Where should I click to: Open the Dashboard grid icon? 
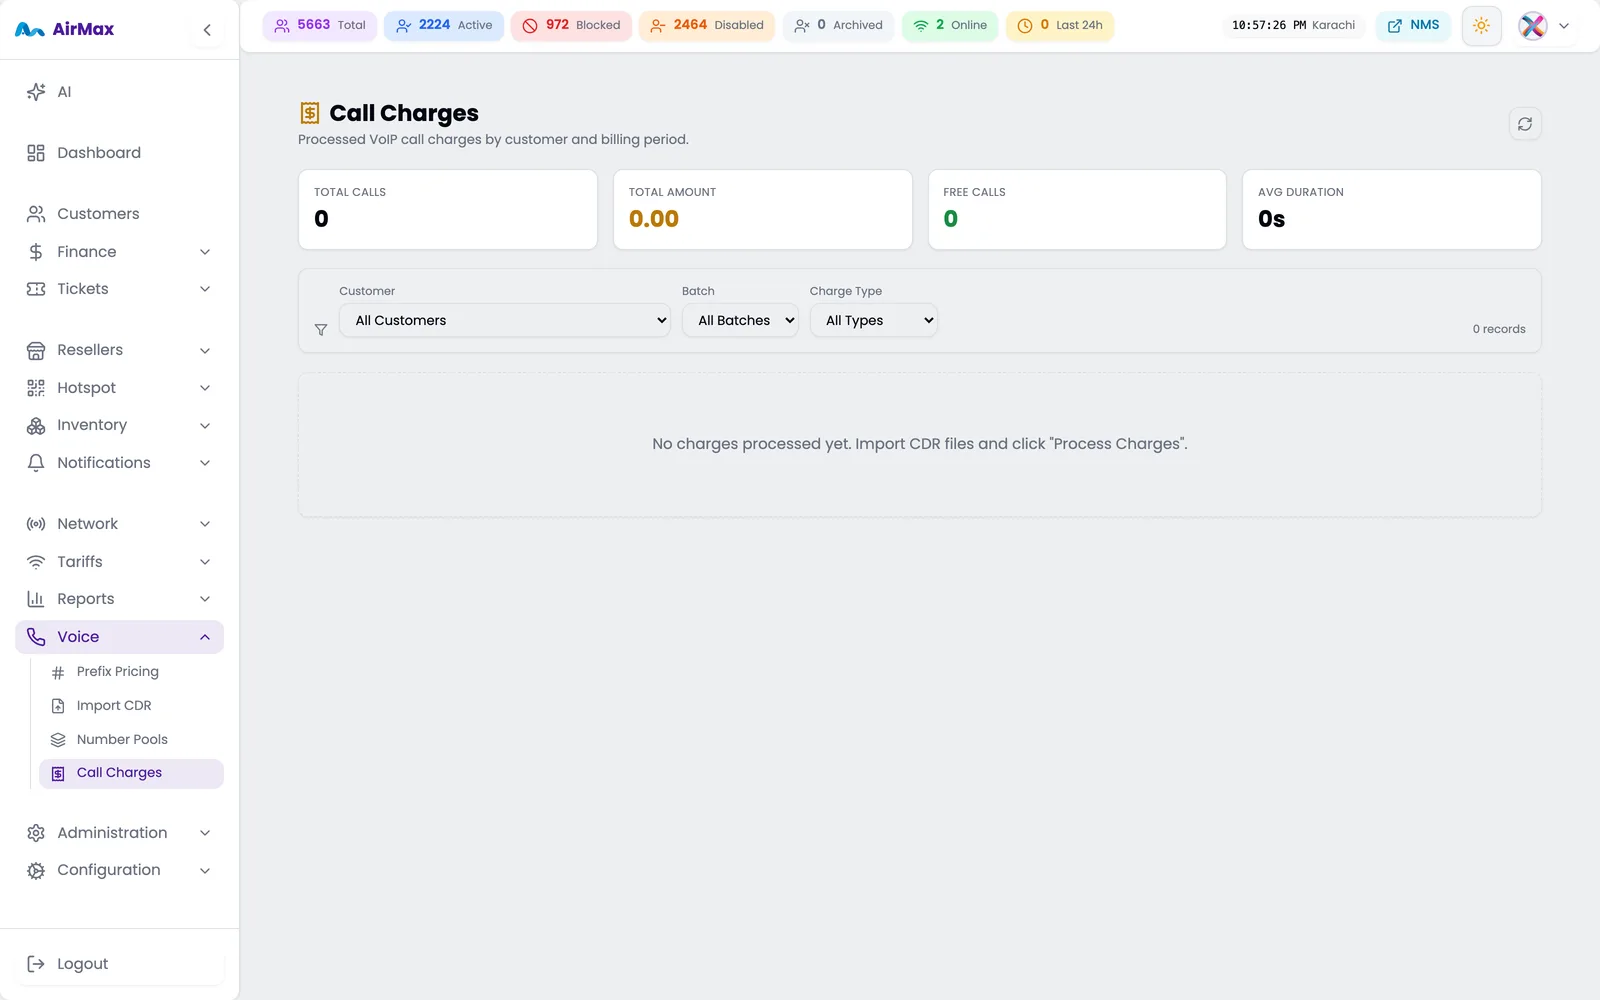[x=36, y=153]
